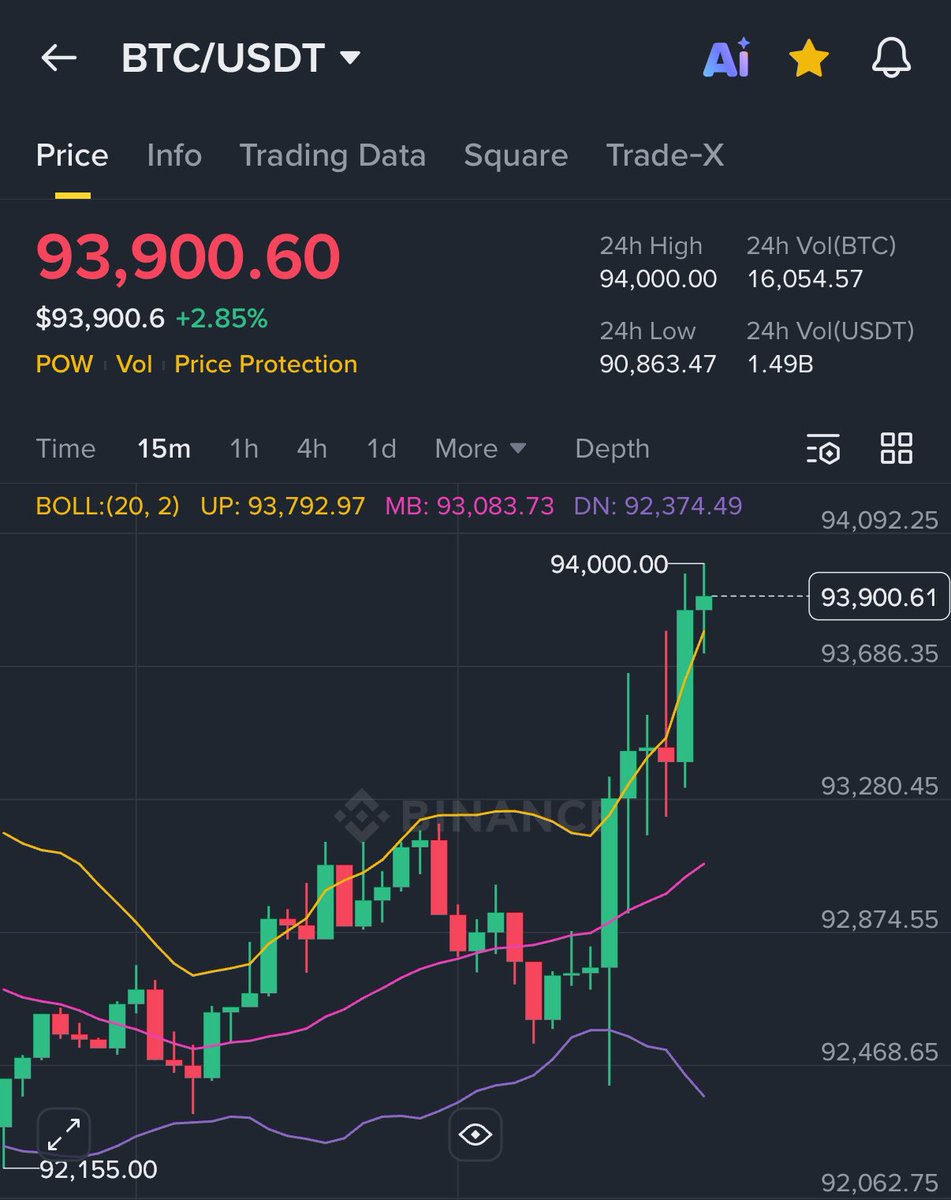Tap the 93,686.35 axis price label
The height and width of the screenshot is (1200, 951).
click(880, 653)
